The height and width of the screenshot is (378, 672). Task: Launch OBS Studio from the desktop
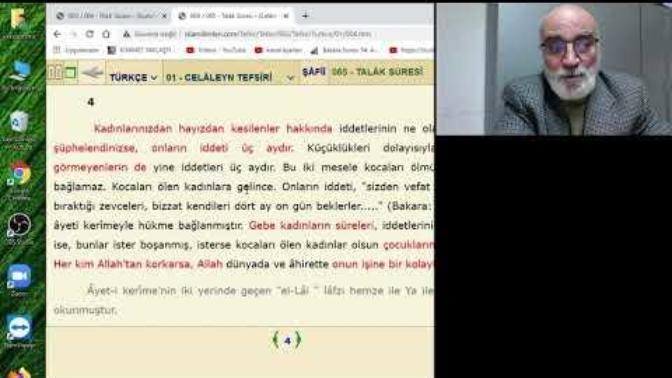(19, 225)
